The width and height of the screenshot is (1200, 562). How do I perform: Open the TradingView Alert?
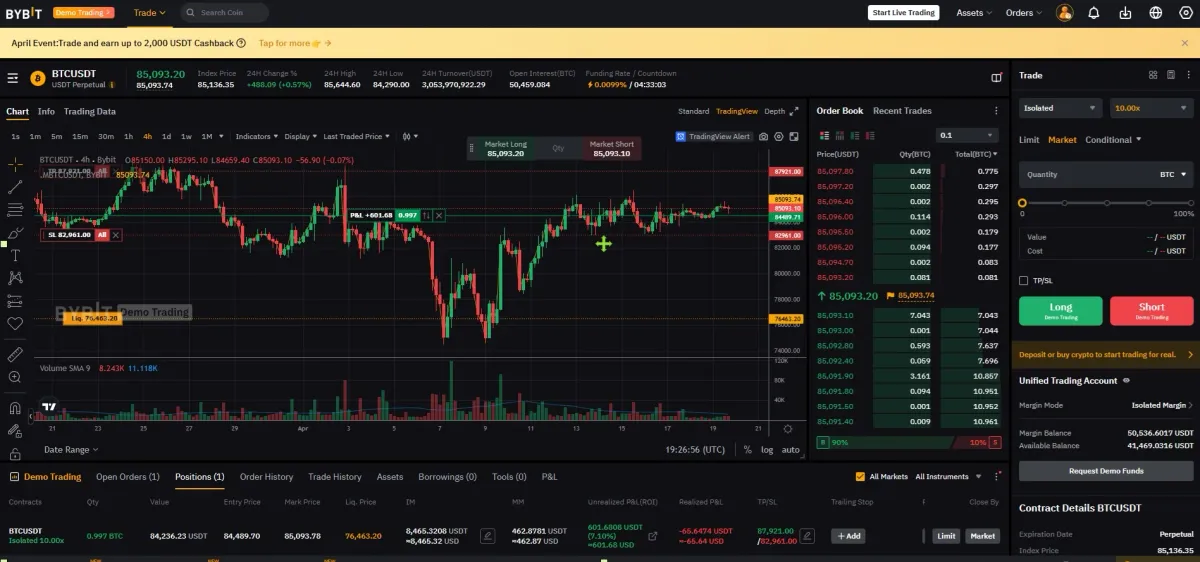coord(713,136)
